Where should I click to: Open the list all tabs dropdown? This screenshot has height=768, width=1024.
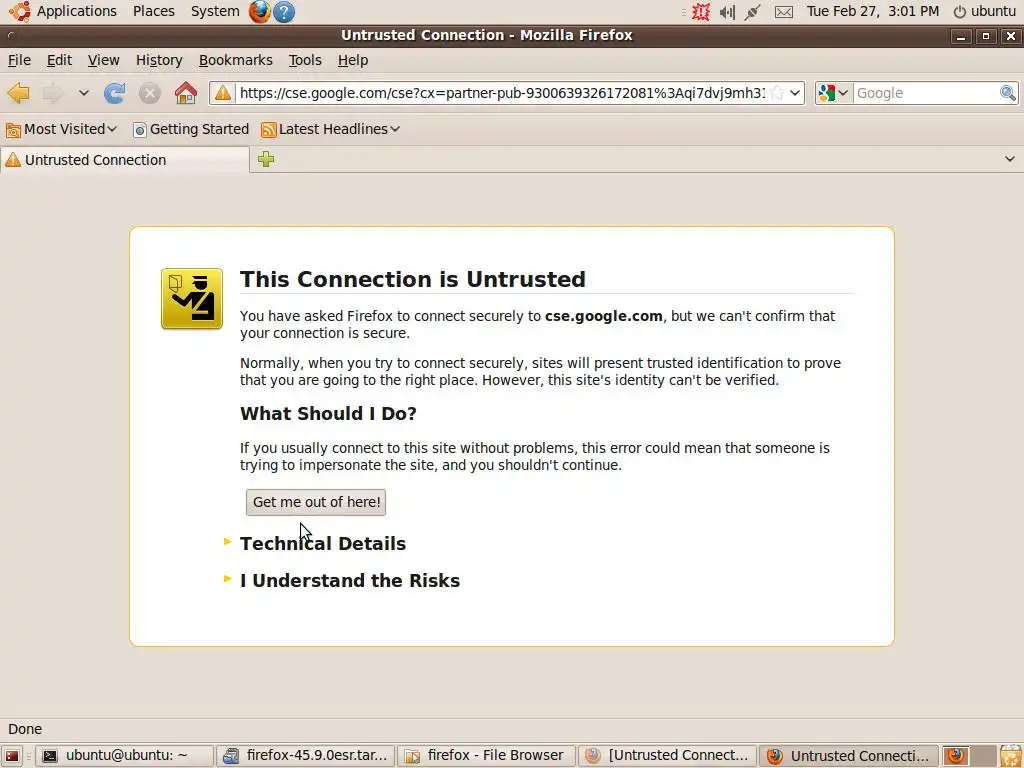pyautogui.click(x=1010, y=159)
